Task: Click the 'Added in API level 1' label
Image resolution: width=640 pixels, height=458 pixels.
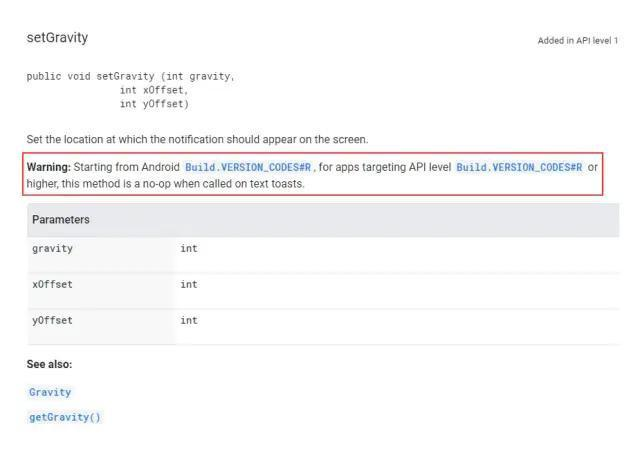Action: 578,41
